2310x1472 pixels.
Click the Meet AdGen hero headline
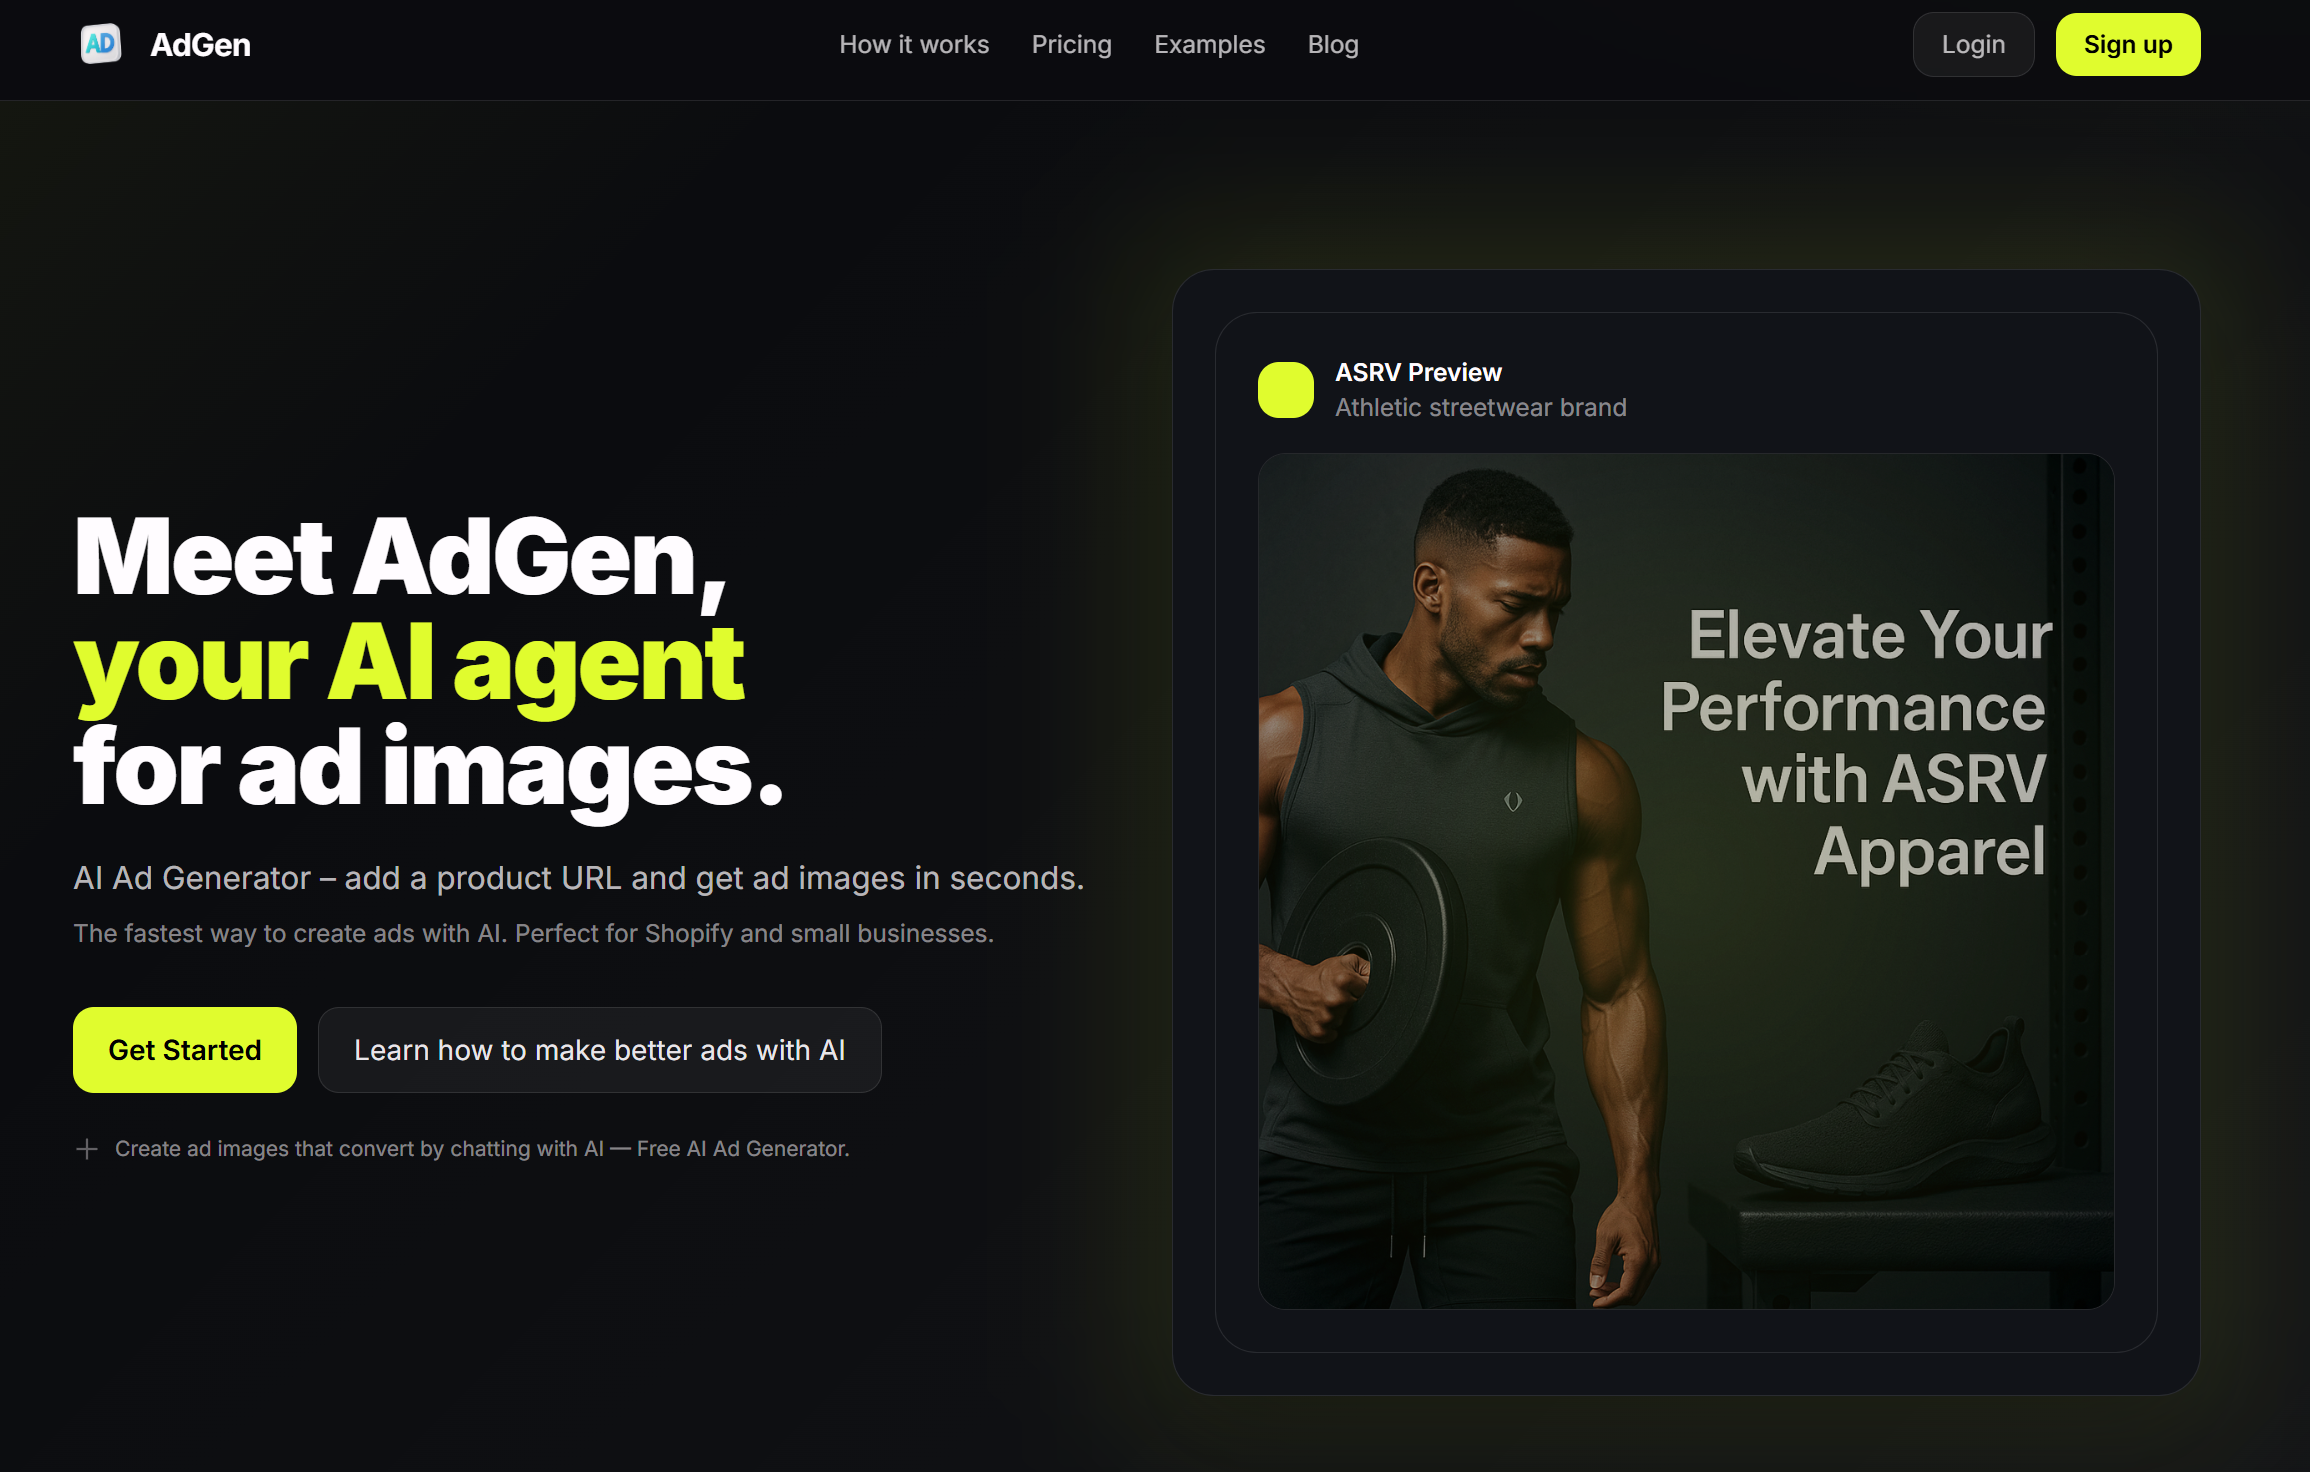[428, 663]
